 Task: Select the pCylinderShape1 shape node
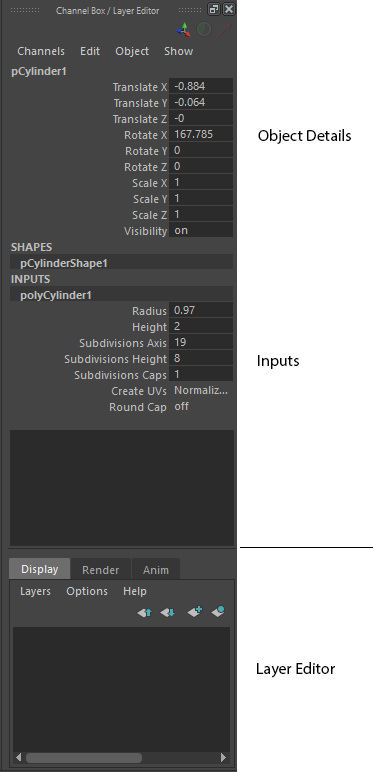pyautogui.click(x=121, y=263)
